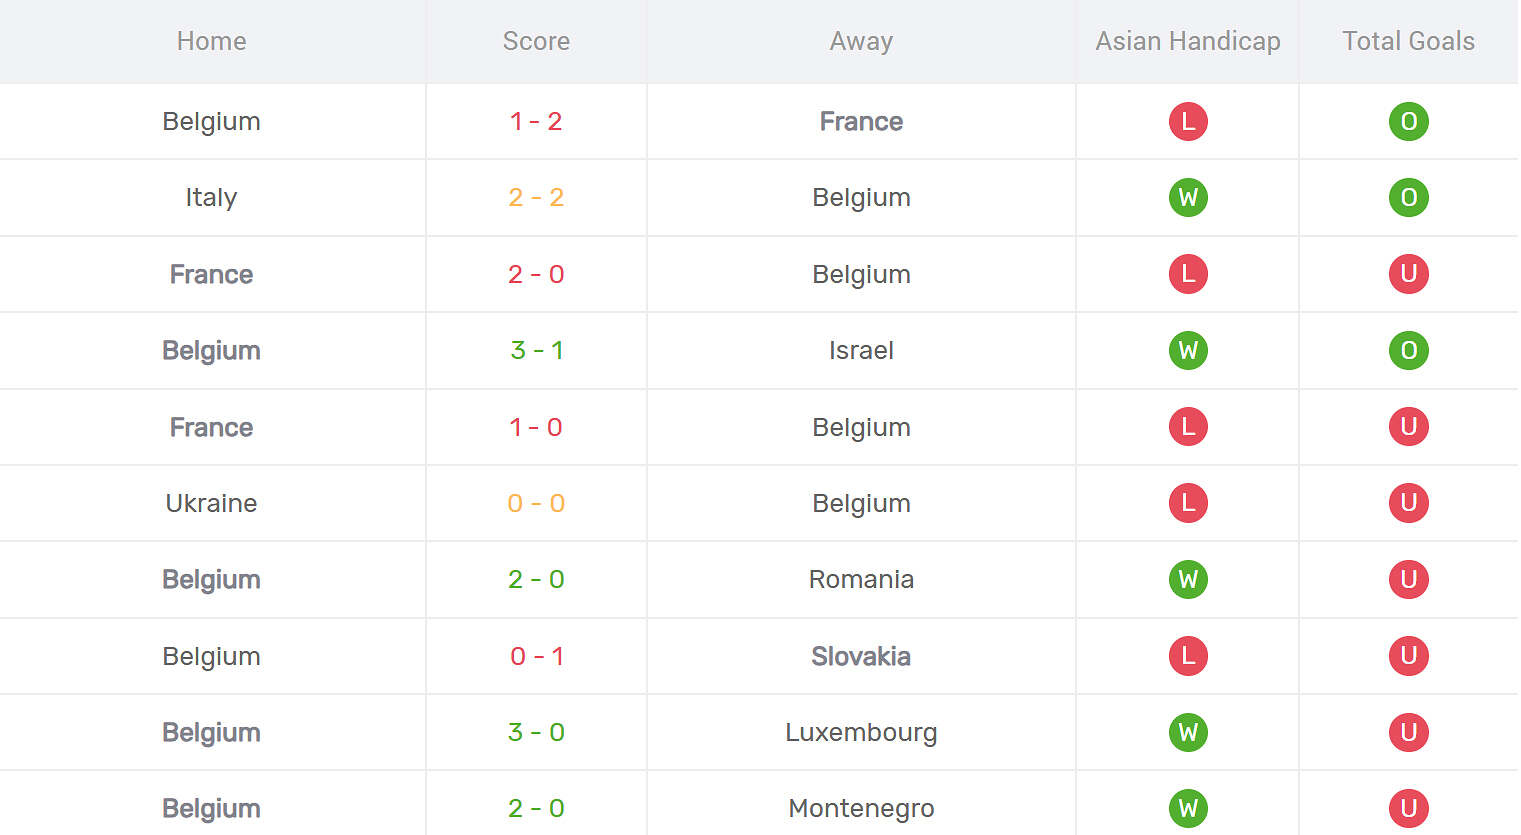Open the 0 - 0 score of the Ukraine match
This screenshot has height=835, width=1521.
[x=536, y=503]
